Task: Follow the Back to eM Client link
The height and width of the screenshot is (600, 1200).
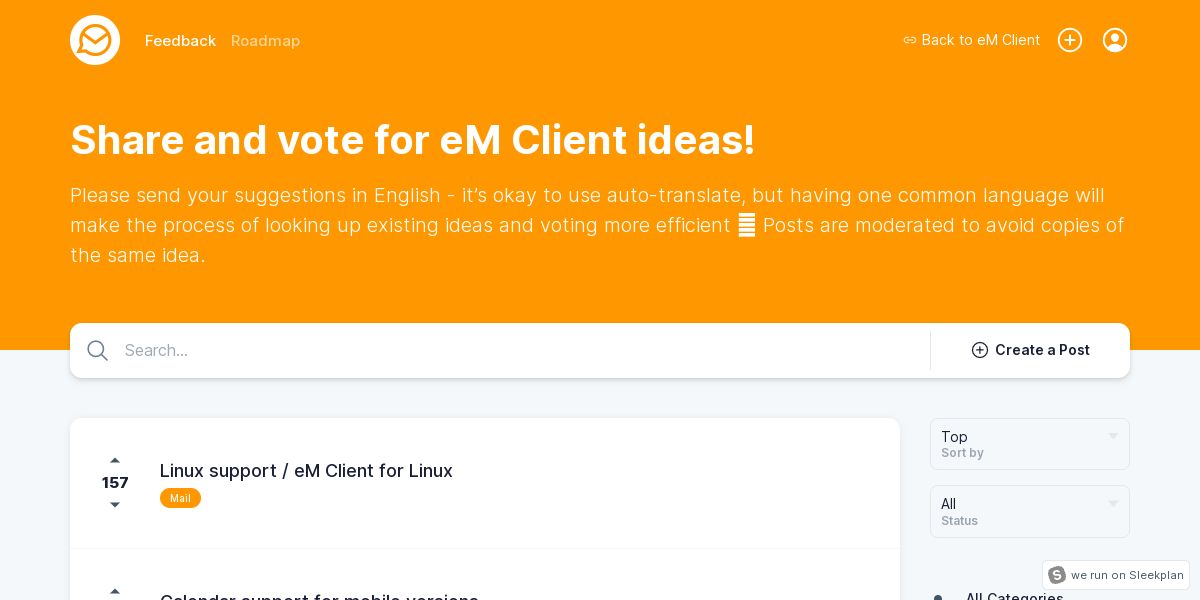Action: [x=971, y=40]
